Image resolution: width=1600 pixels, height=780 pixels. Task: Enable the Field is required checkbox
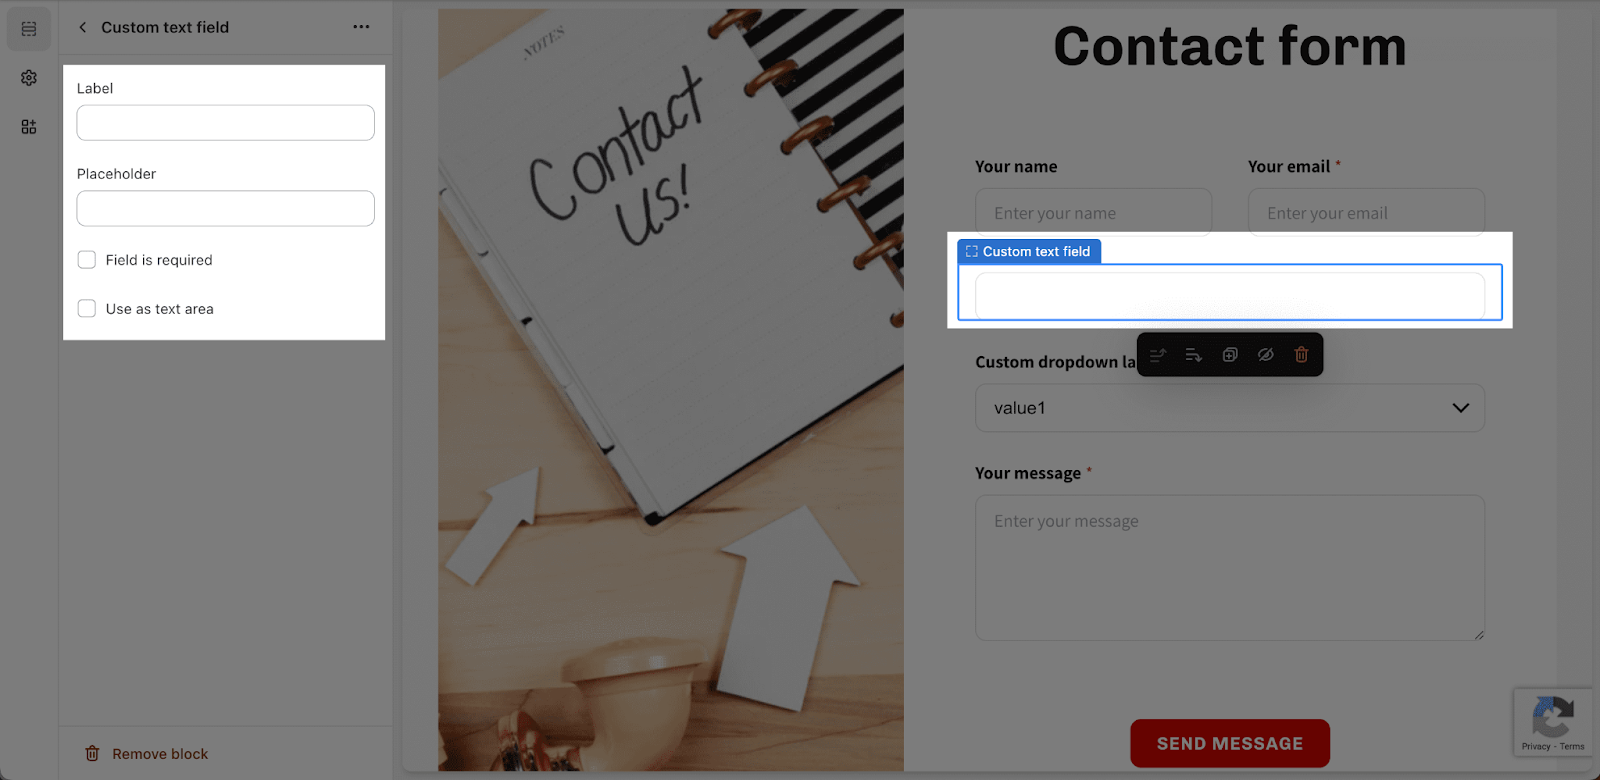point(87,260)
